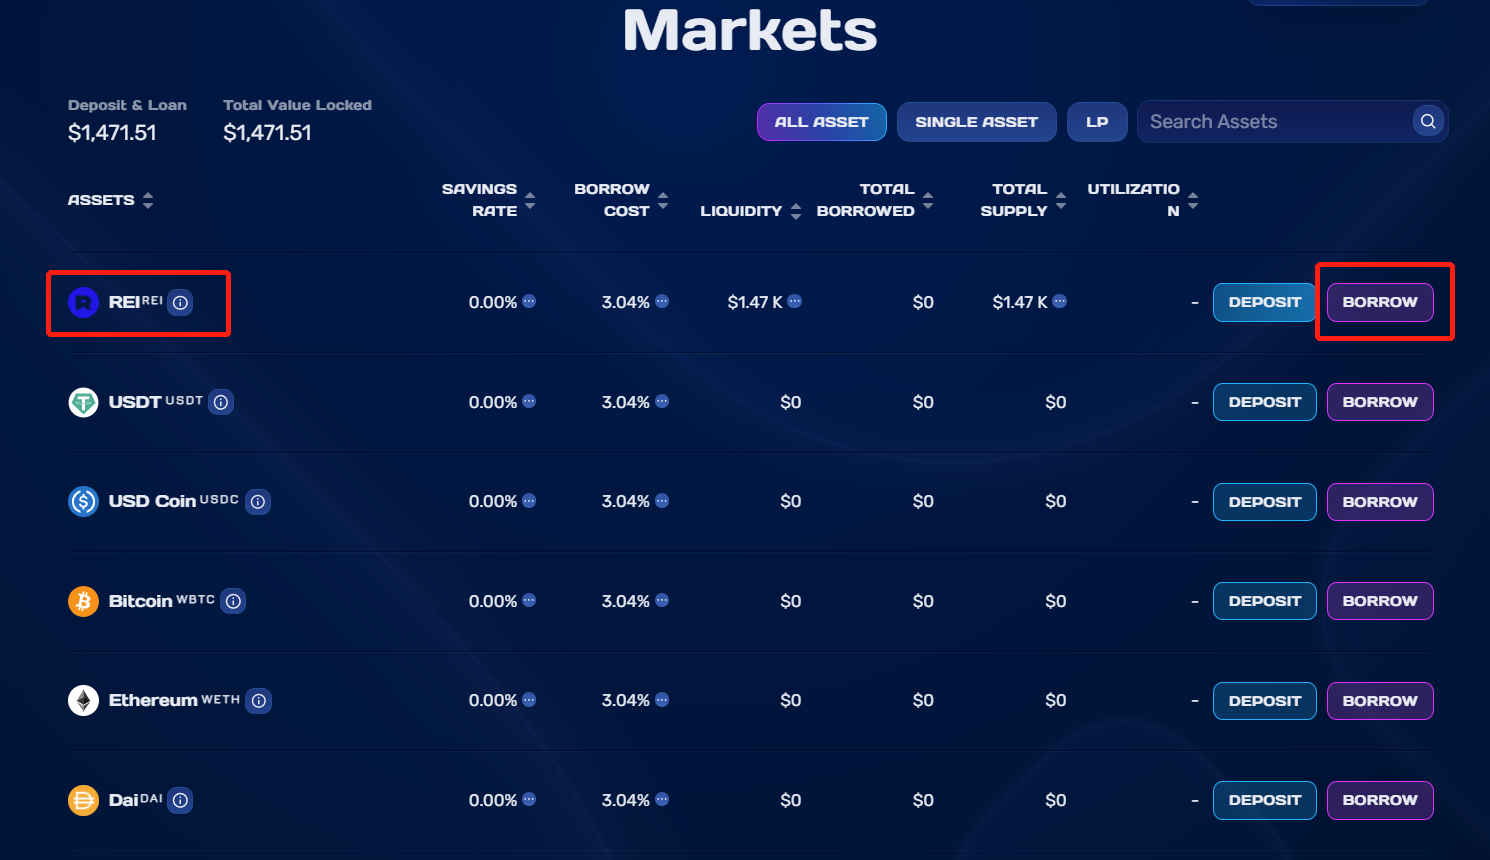Screen dimensions: 1490x860
Task: Show Dai borrow cost details dot
Action: 662,799
